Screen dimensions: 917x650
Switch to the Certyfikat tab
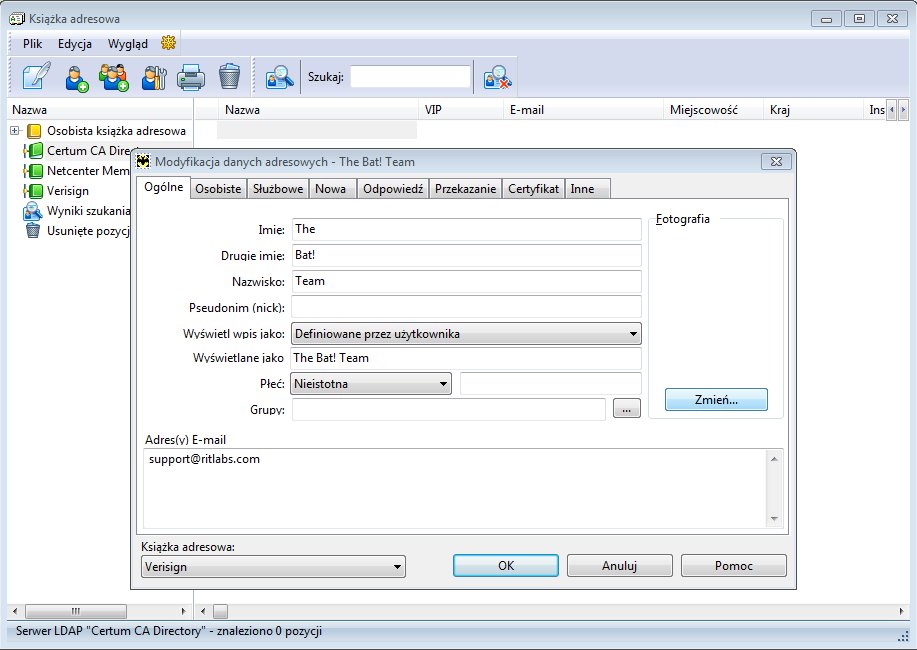coord(533,189)
